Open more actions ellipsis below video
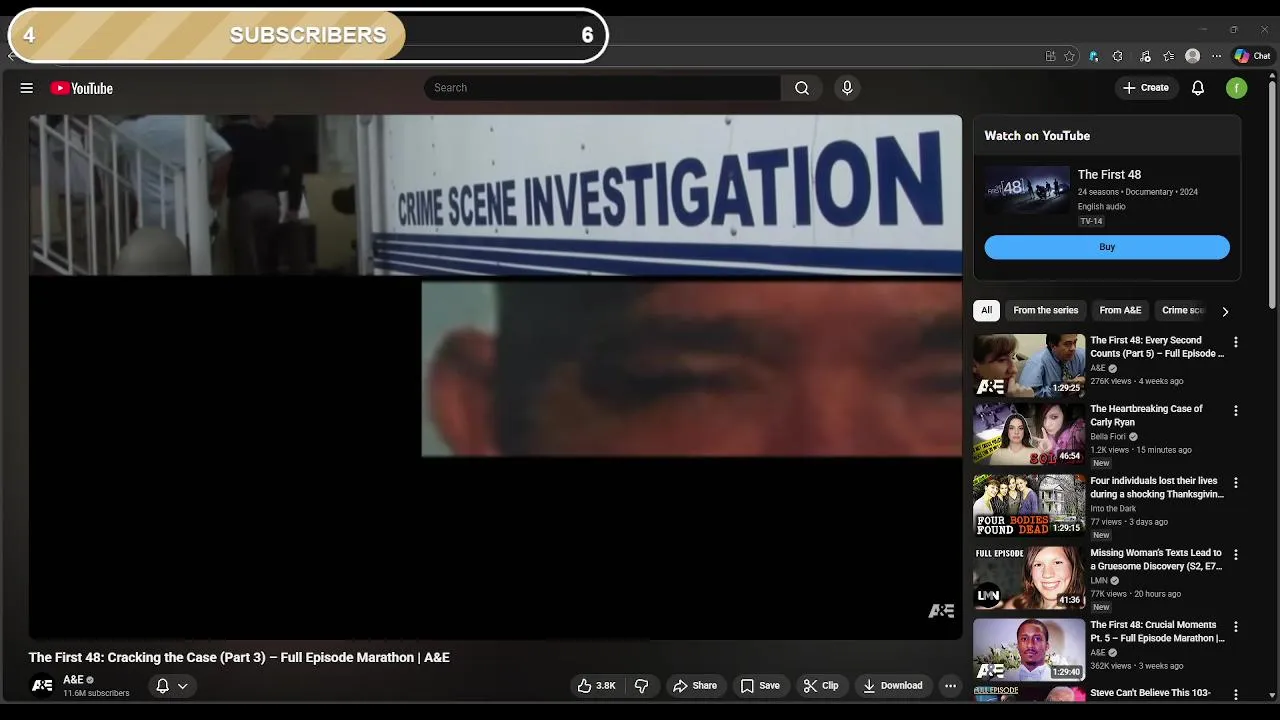The height and width of the screenshot is (720, 1280). (x=950, y=686)
